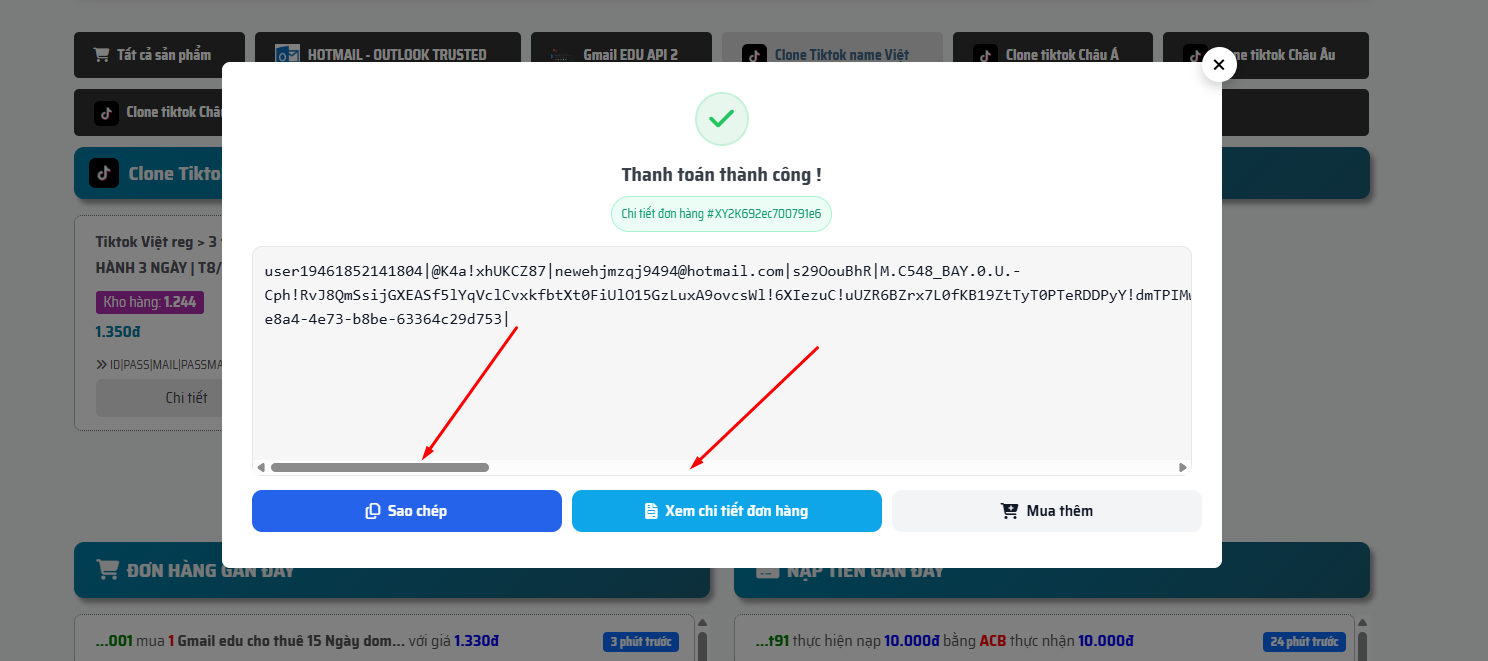Switch to Clone Tiktok name Việt tab

tap(832, 55)
